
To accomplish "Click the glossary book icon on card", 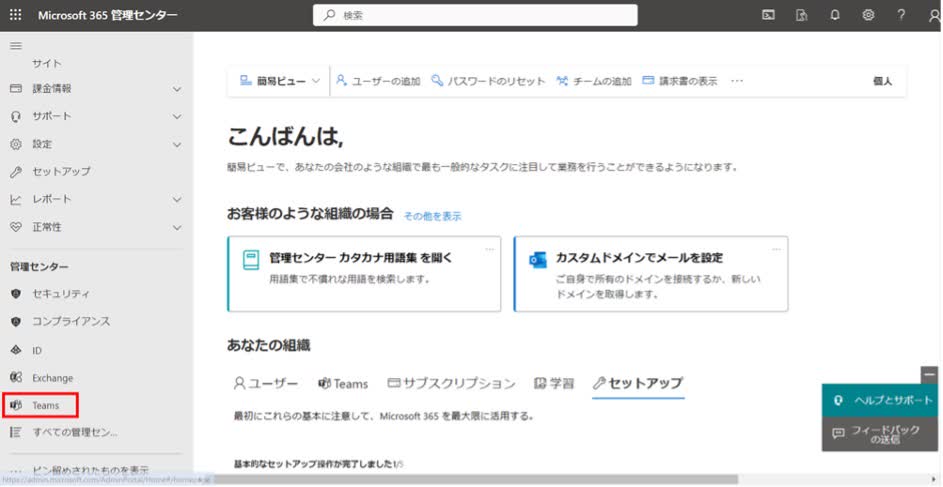I will [251, 260].
